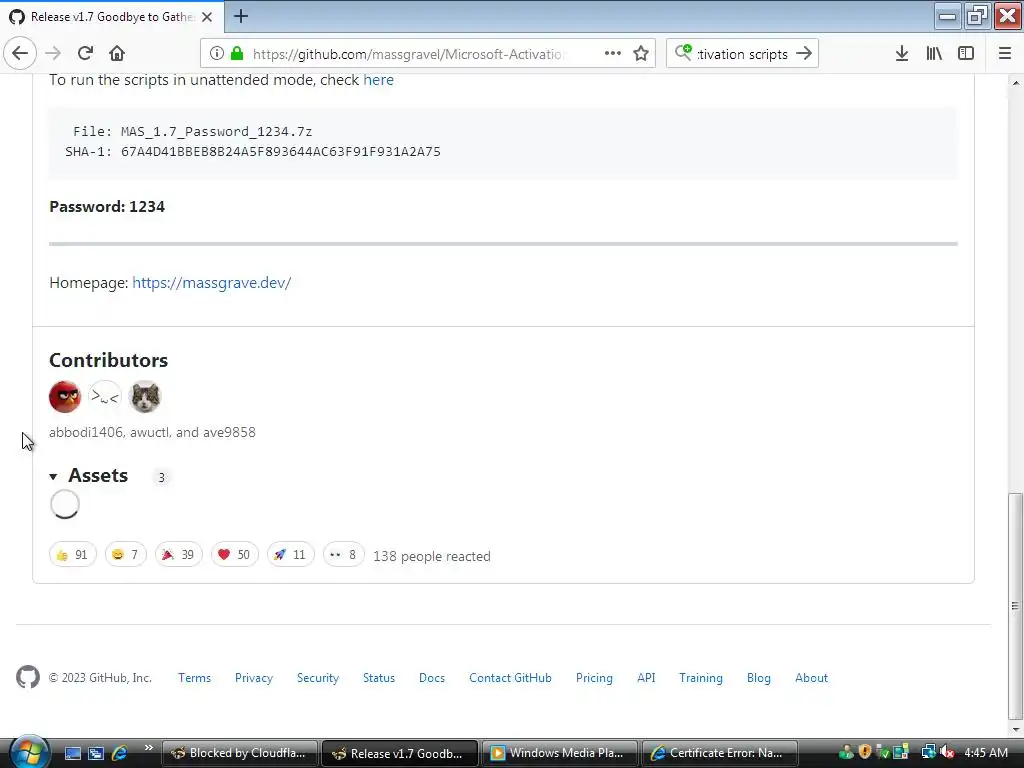Switch to Blocked by Cloudflare taskbar window
This screenshot has height=768, width=1024.
click(239, 753)
